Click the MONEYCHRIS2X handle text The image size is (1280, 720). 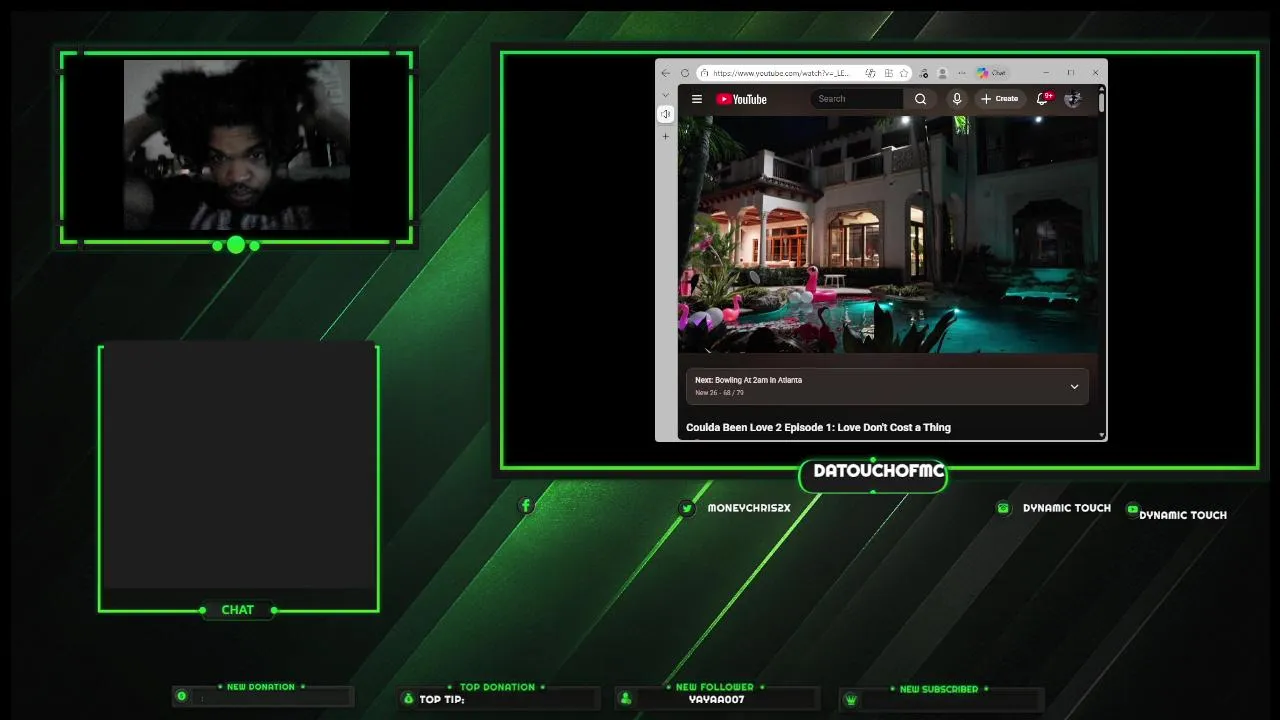tap(749, 508)
